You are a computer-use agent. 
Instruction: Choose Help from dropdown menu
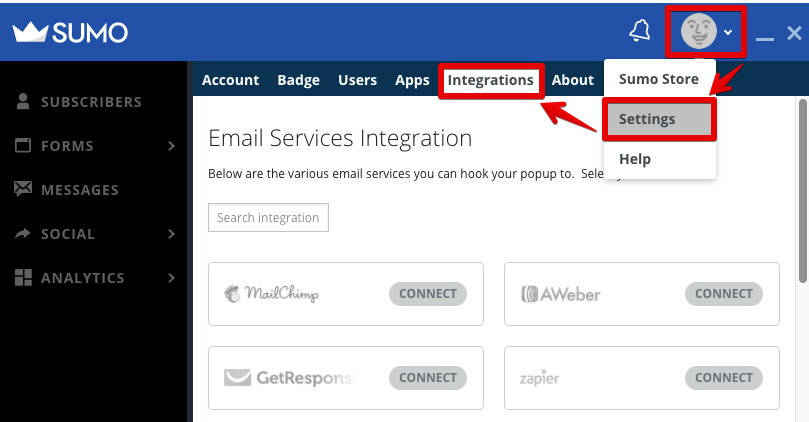point(659,159)
